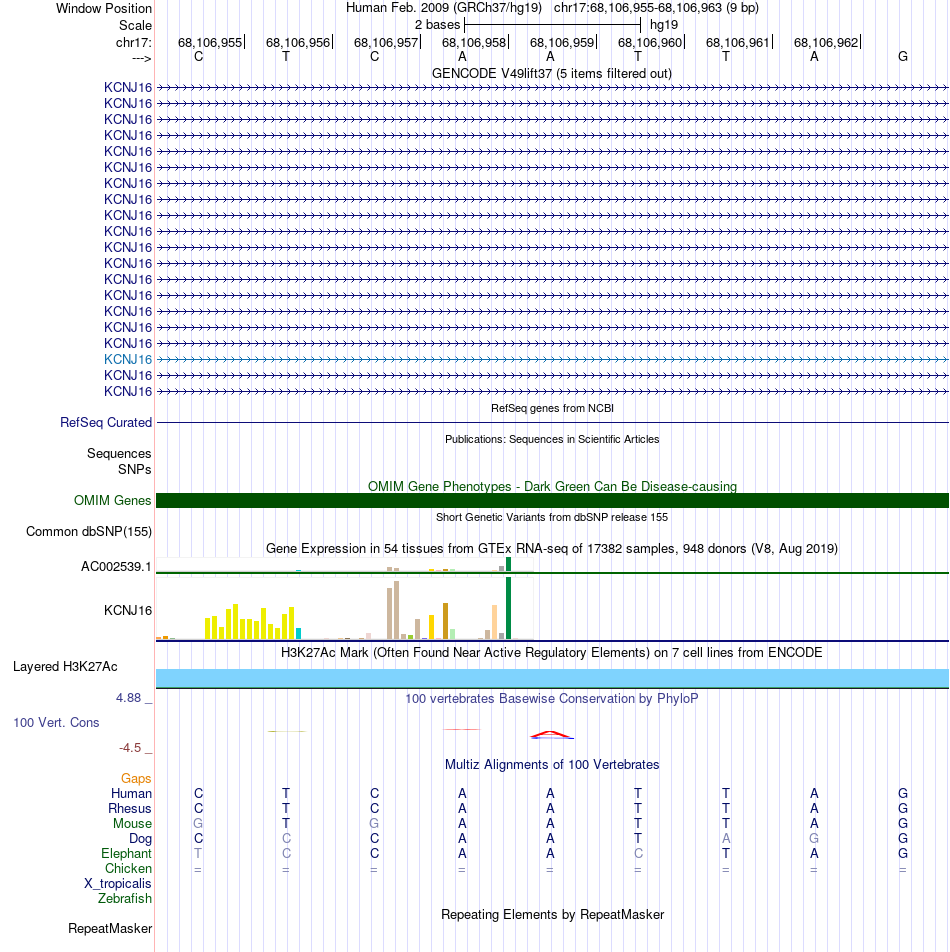Screen dimensions: 950x952
Task: Click the G base in Rhesus alignment row
Action: click(903, 809)
